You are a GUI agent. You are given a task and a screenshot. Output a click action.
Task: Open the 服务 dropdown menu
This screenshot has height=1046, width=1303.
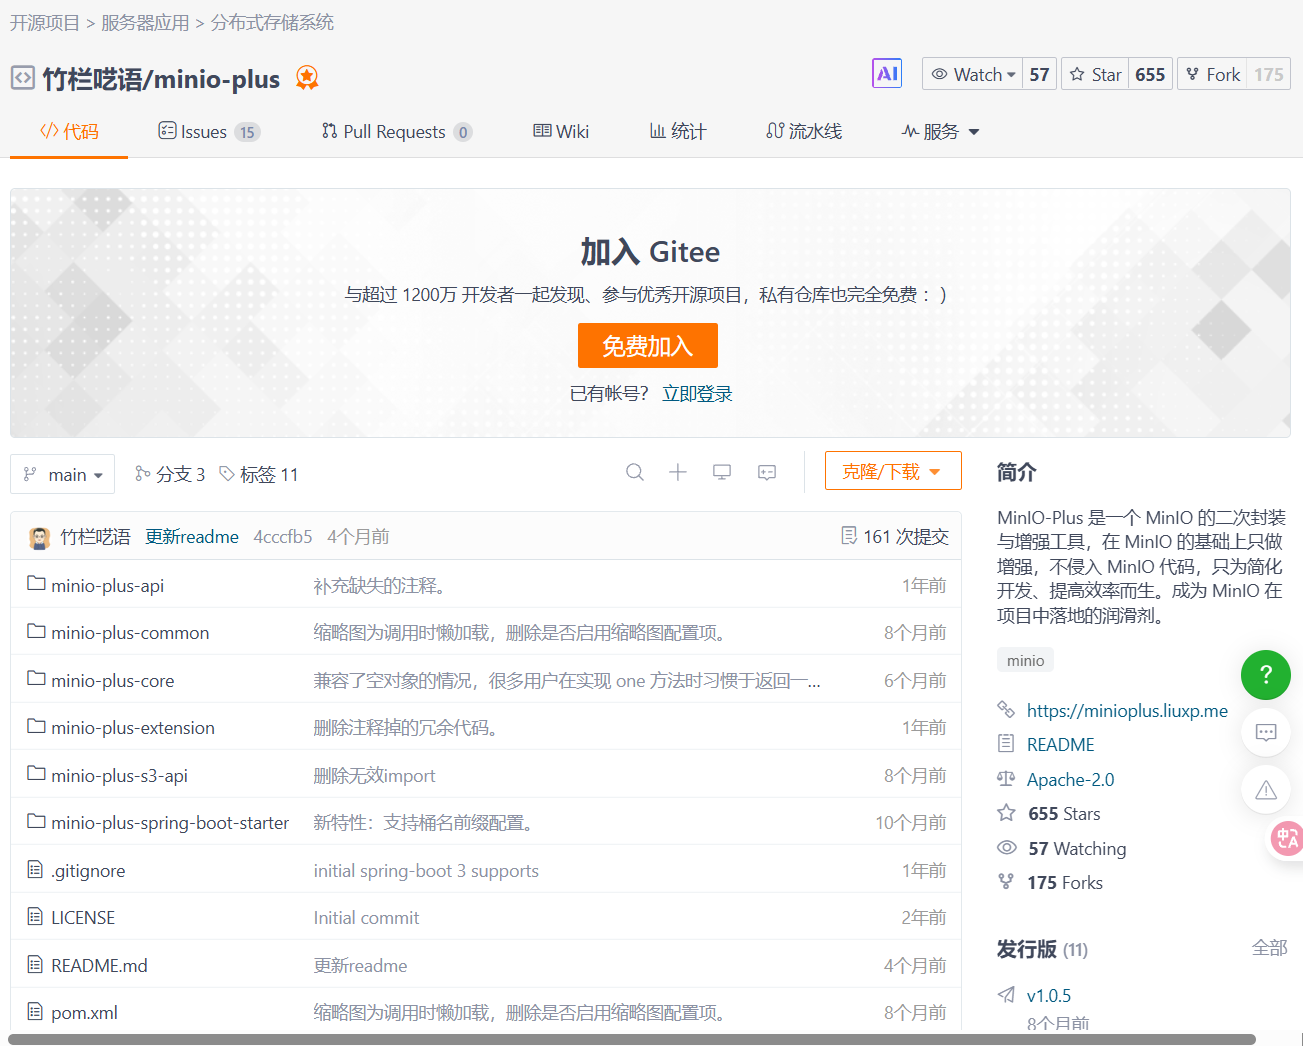coord(940,132)
